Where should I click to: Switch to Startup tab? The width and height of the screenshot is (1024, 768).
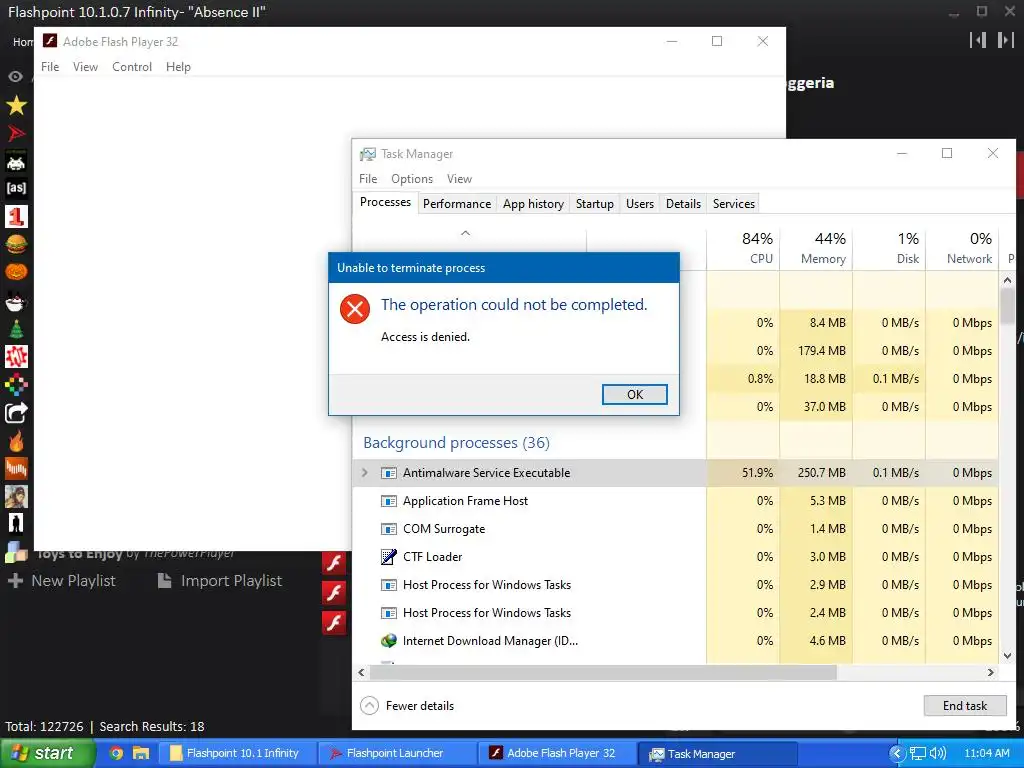594,204
